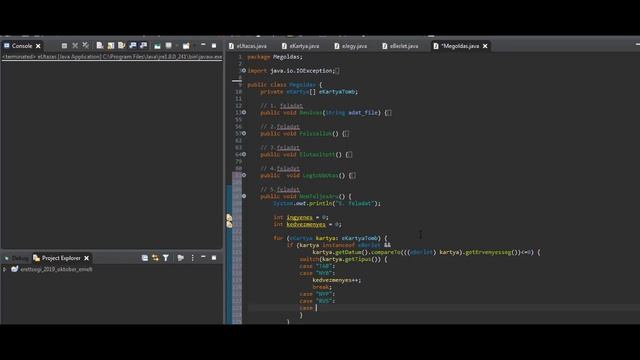640x360 pixels.
Task: Open the Display Selected Console picker
Action: click(x=169, y=46)
